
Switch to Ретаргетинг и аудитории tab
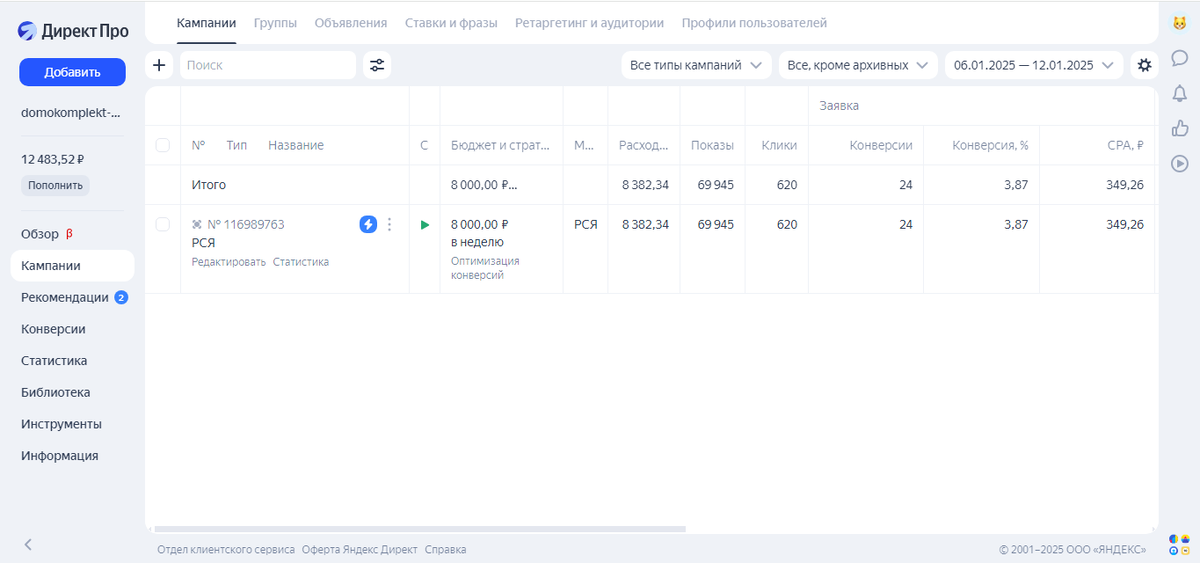pyautogui.click(x=589, y=23)
